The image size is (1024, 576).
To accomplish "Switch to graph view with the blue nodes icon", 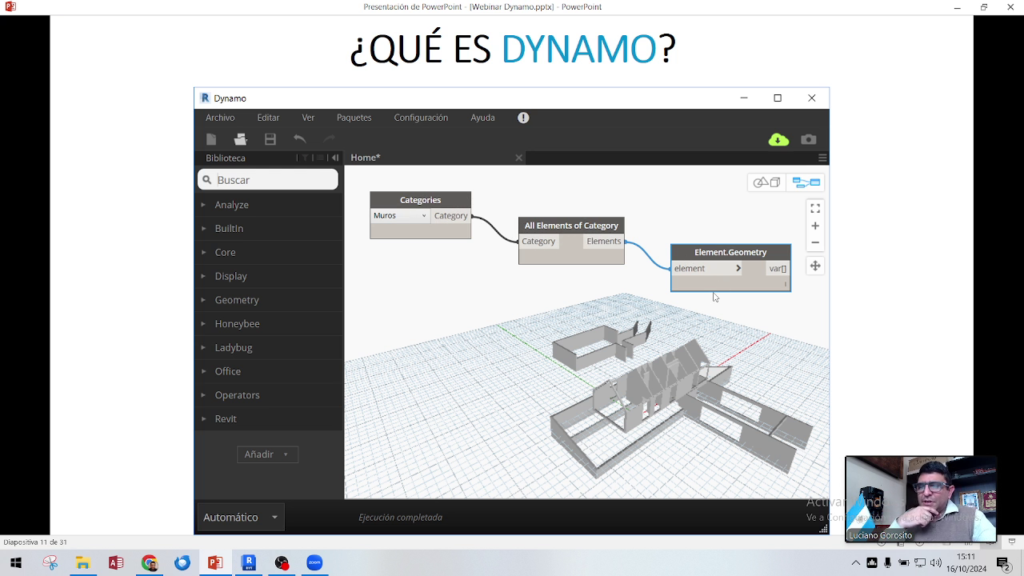I will pyautogui.click(x=806, y=183).
